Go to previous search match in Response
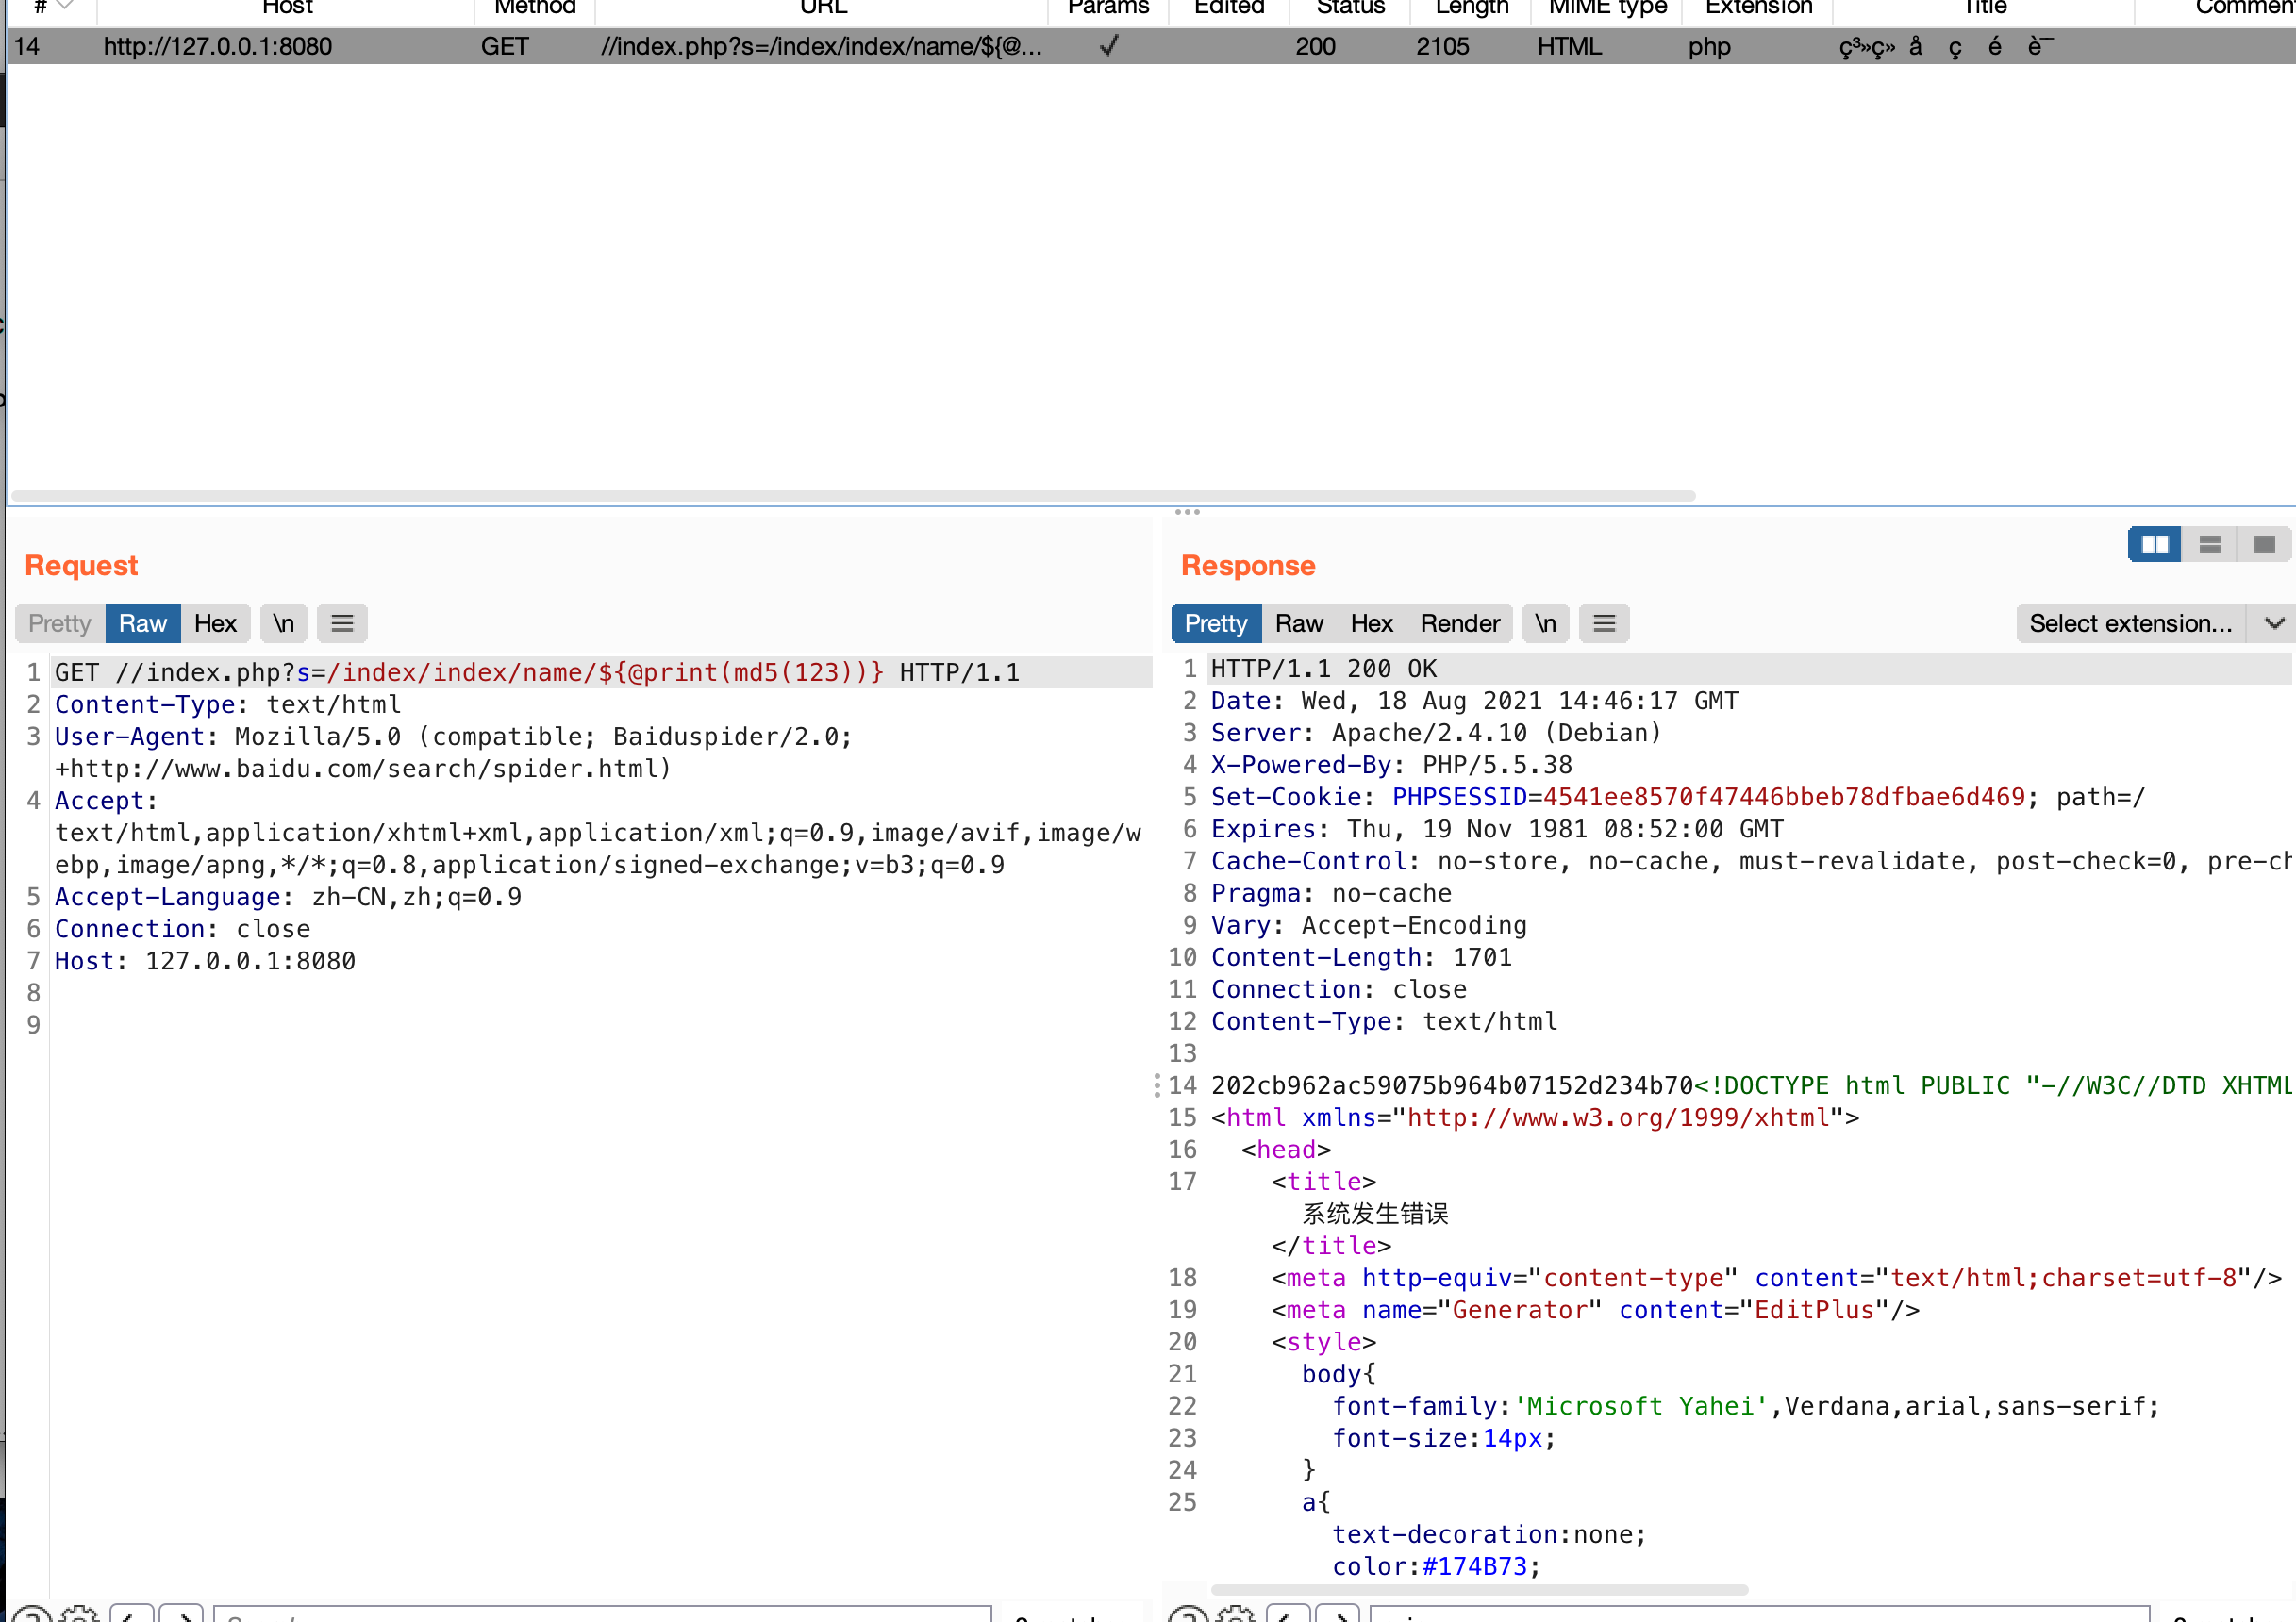The image size is (2296, 1622). pyautogui.click(x=1288, y=1614)
